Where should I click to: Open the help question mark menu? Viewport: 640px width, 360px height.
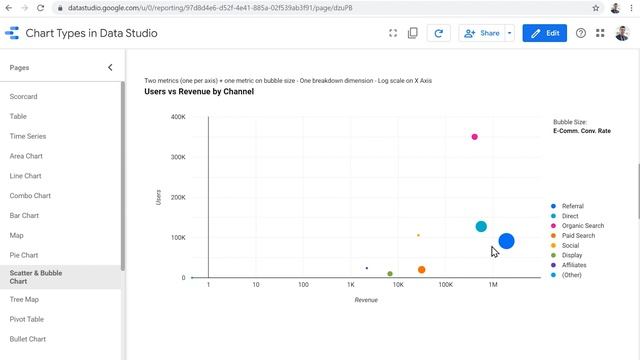[x=581, y=33]
